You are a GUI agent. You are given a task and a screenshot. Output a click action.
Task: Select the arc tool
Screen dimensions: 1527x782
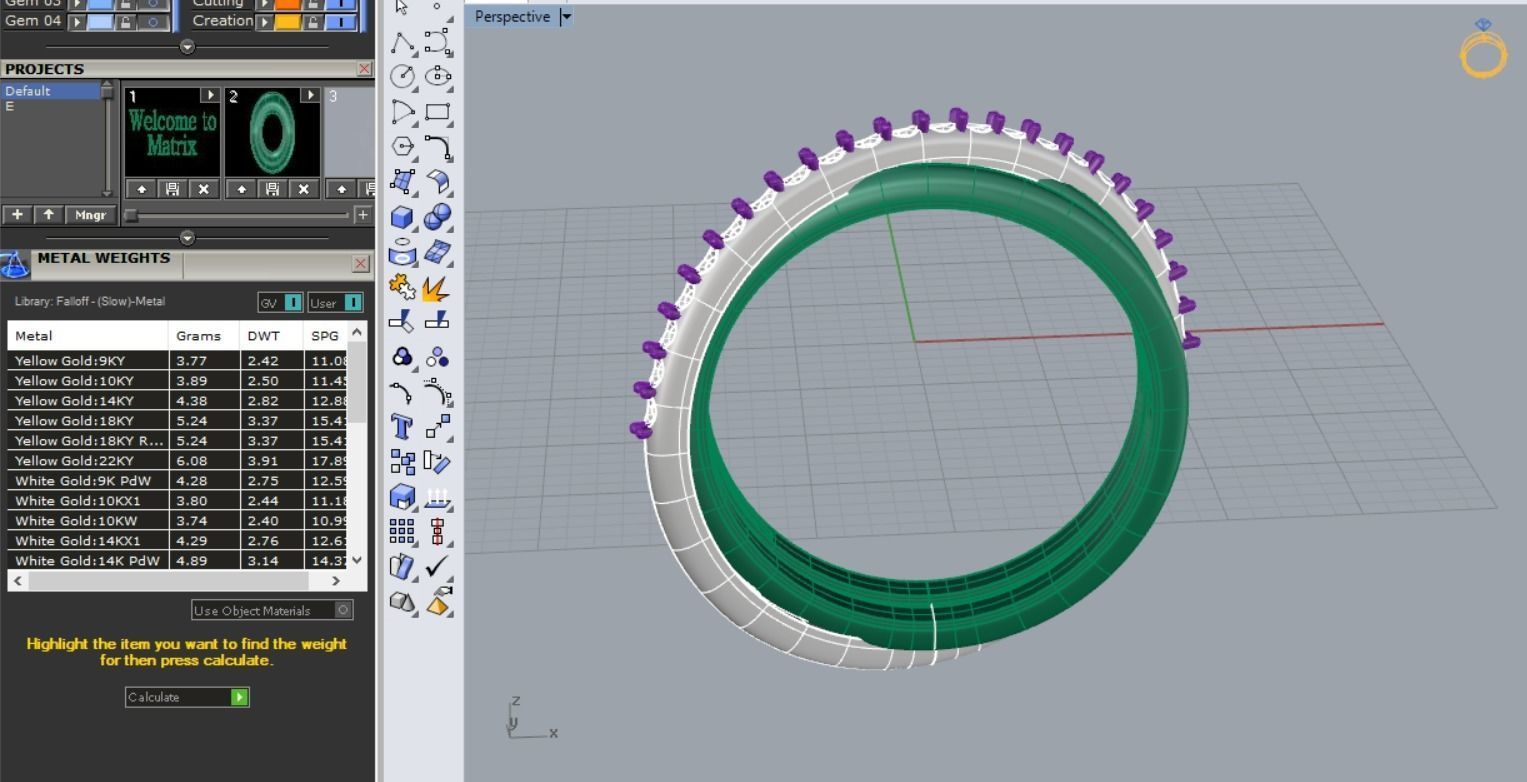pyautogui.click(x=403, y=112)
